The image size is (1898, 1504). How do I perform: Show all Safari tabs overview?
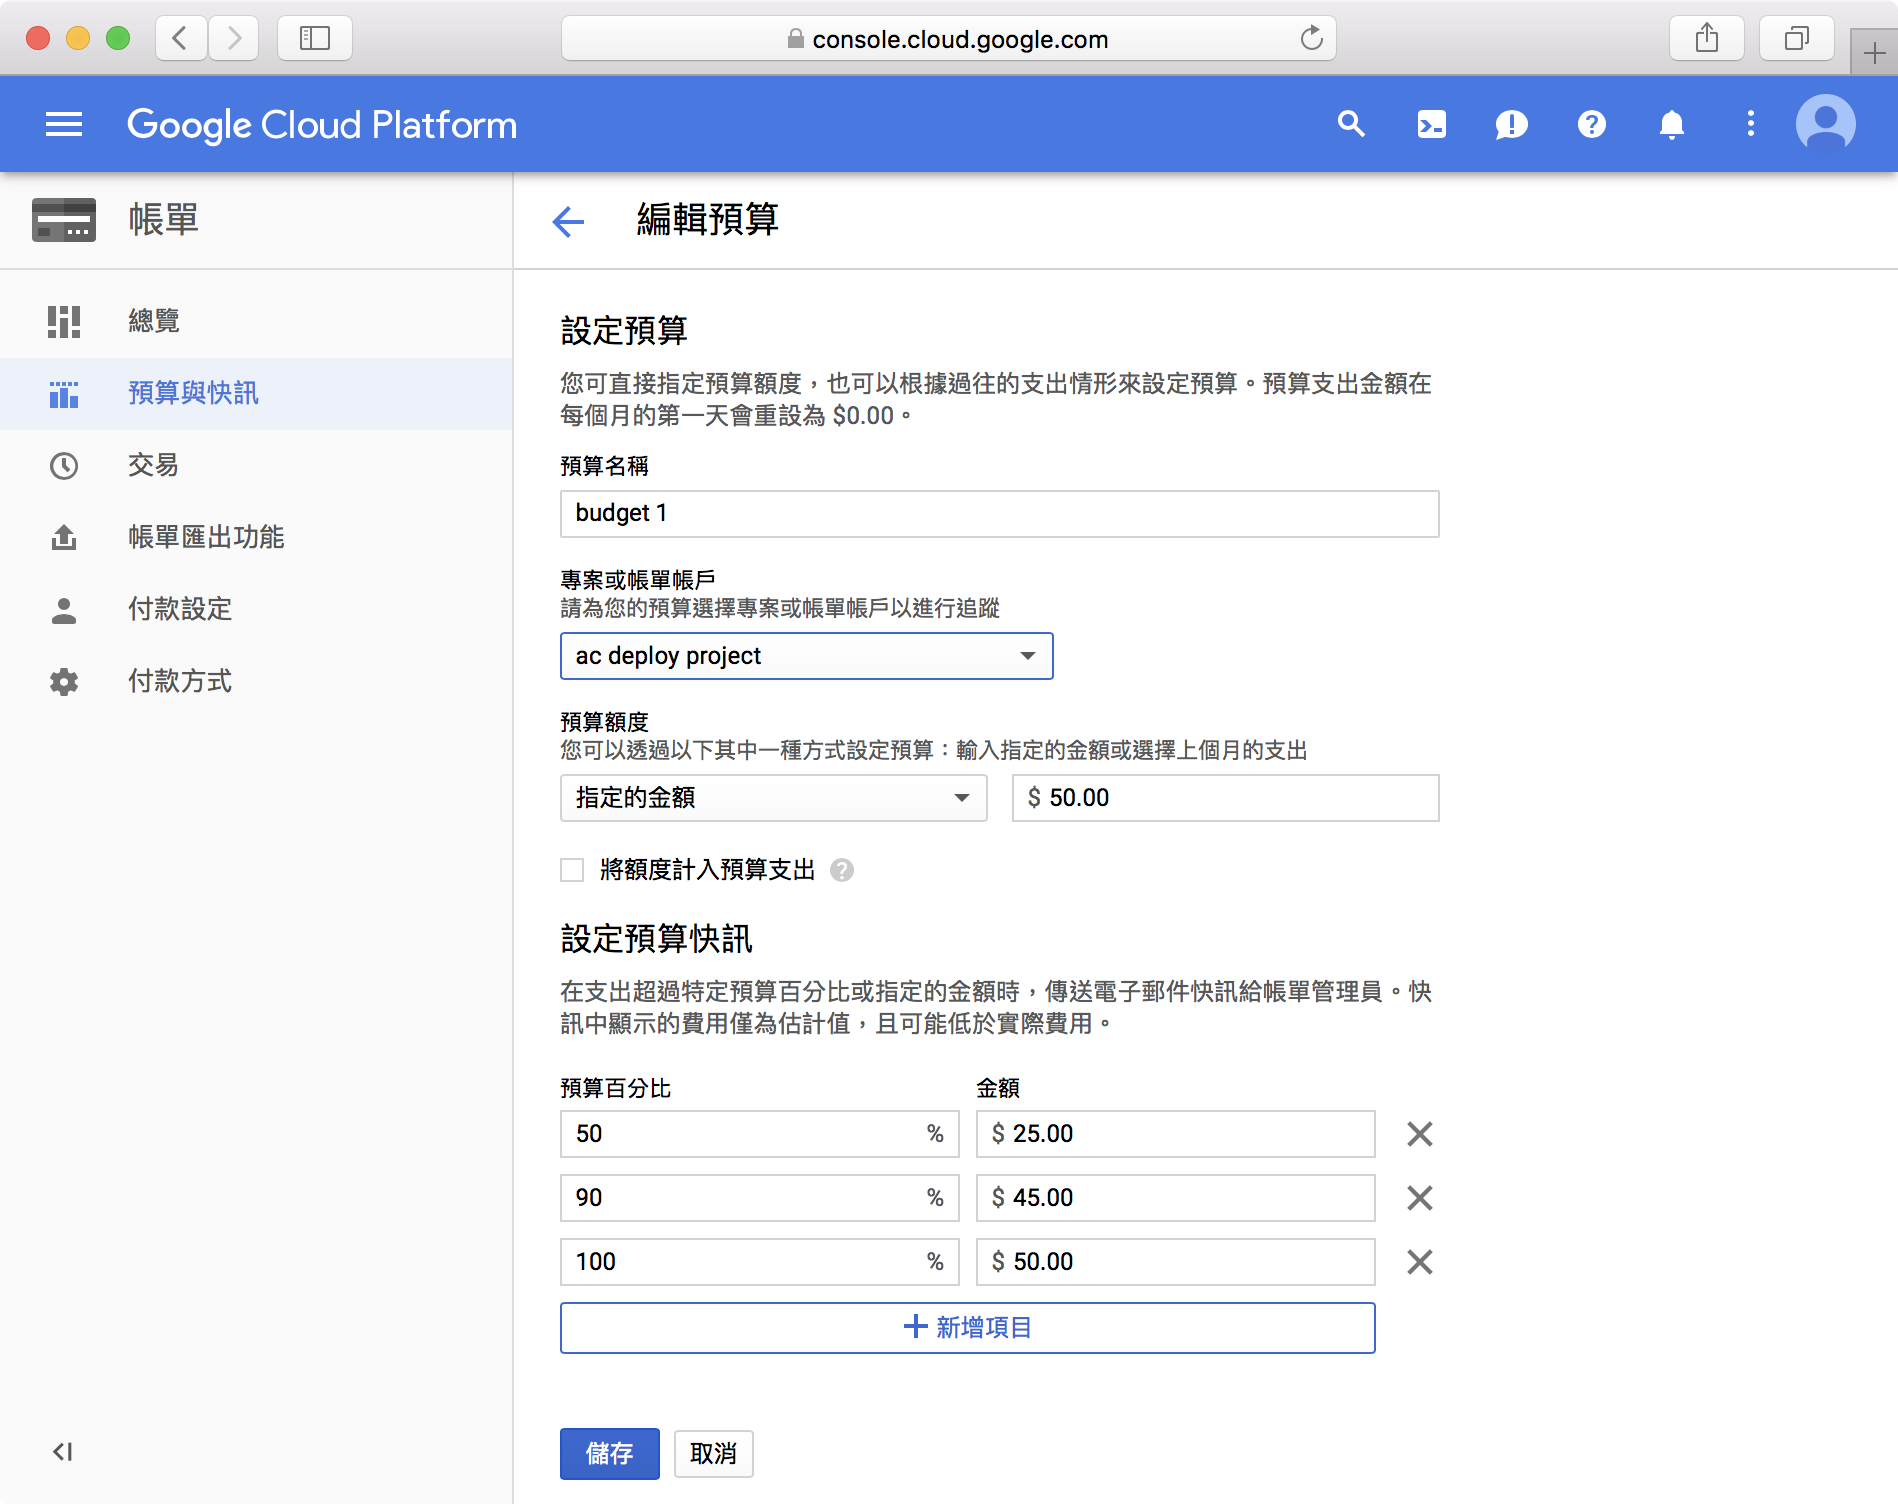(1797, 39)
